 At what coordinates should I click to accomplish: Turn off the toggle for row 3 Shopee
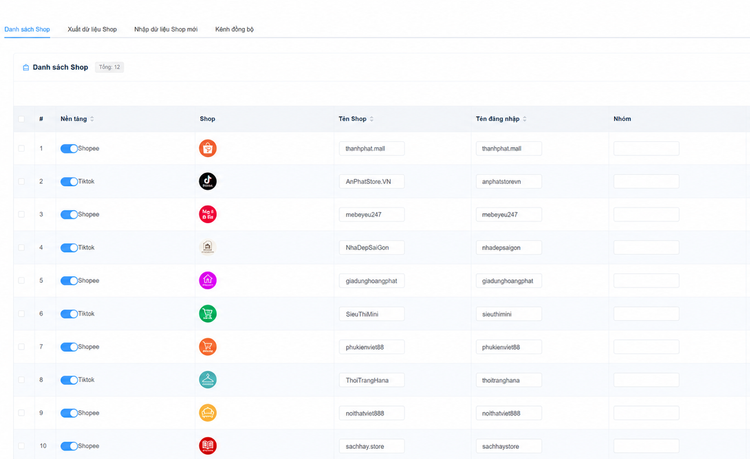[x=69, y=215]
